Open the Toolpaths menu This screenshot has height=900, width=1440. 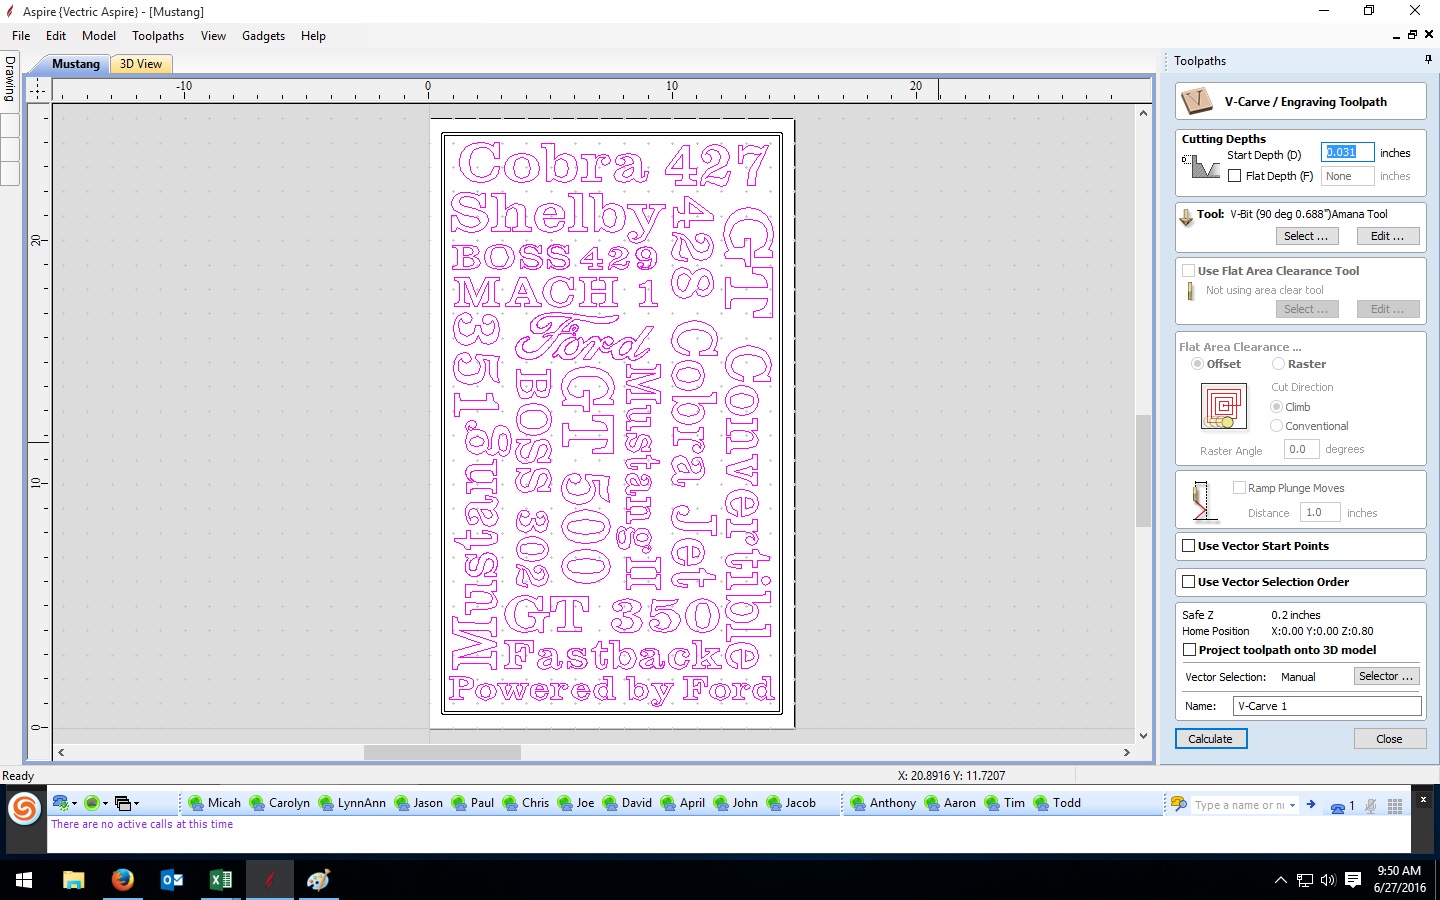click(158, 36)
